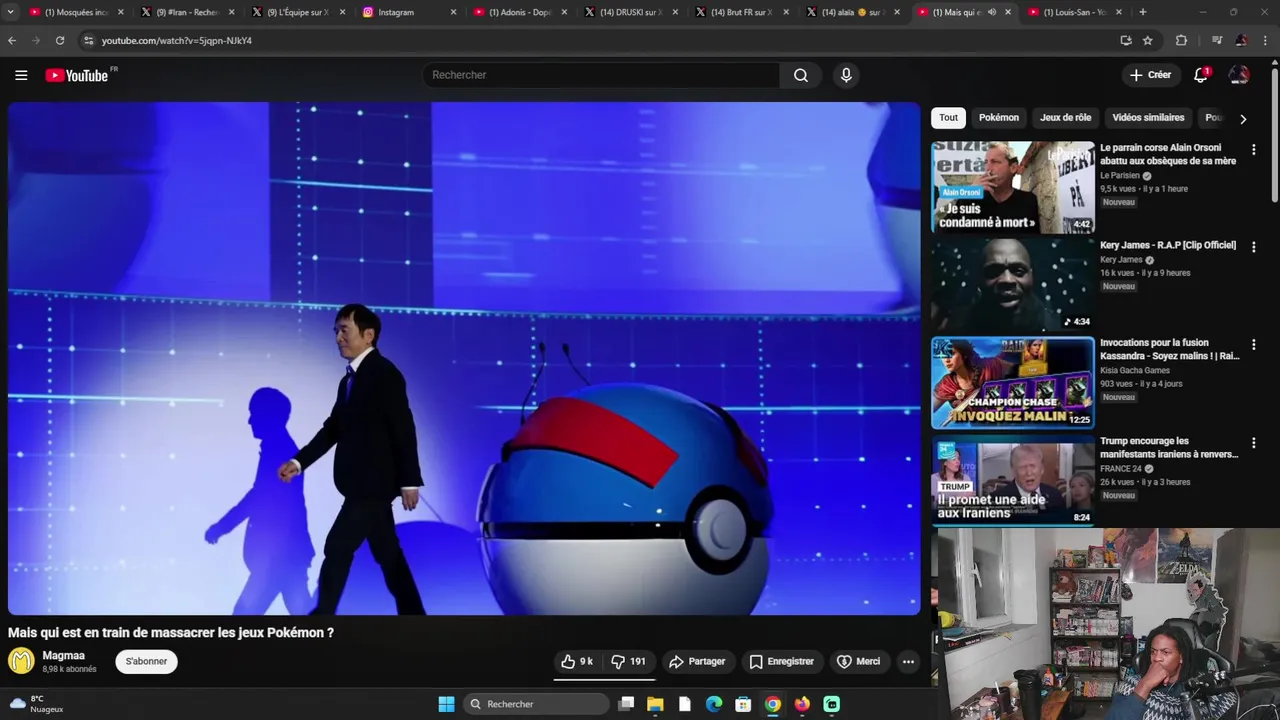Viewport: 1280px width, 720px height.
Task: Select the Vidéos similaires chip
Action: [1148, 117]
